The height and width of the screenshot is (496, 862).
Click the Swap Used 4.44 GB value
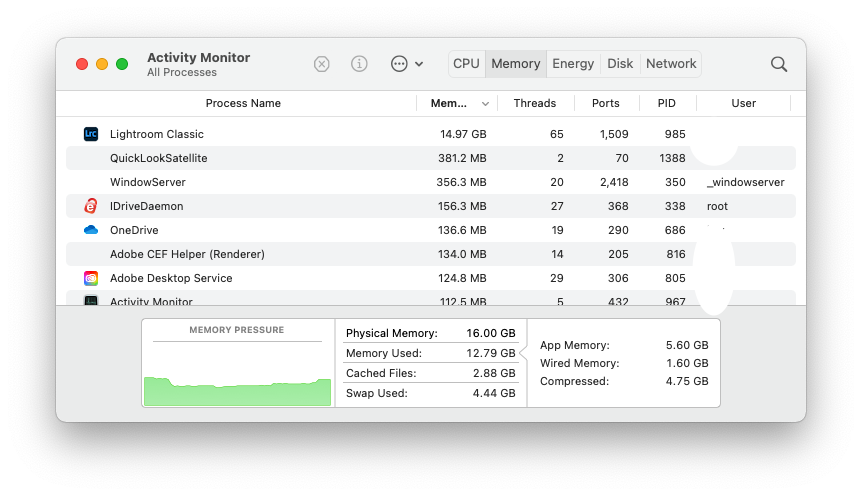[x=494, y=393]
